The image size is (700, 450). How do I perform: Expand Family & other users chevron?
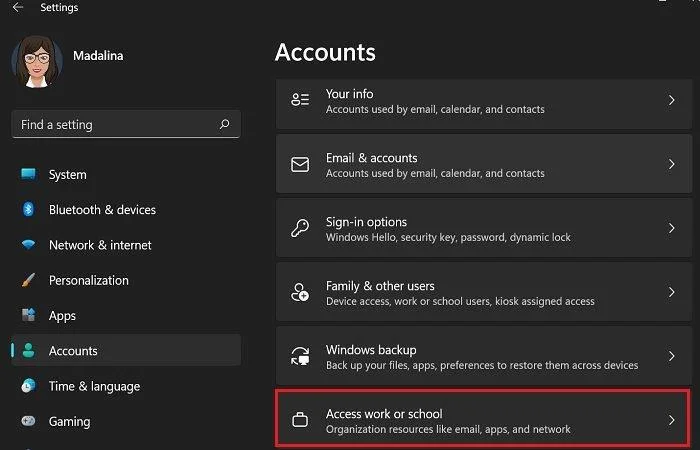point(671,292)
